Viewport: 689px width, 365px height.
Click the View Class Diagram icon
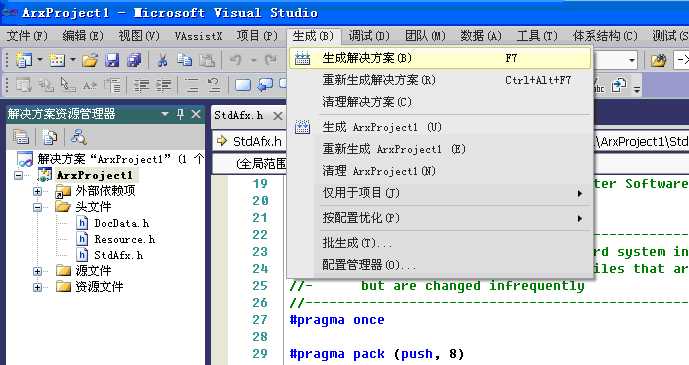79,137
